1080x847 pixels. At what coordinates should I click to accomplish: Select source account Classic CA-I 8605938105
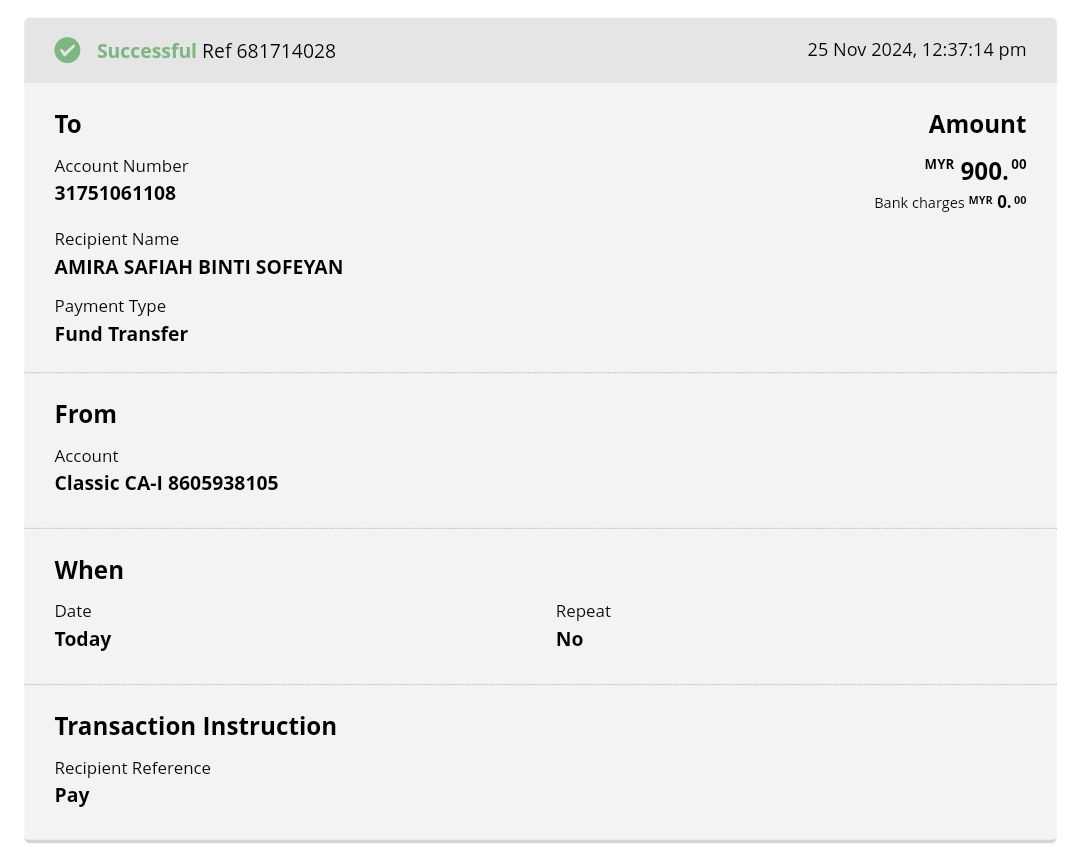tap(166, 483)
